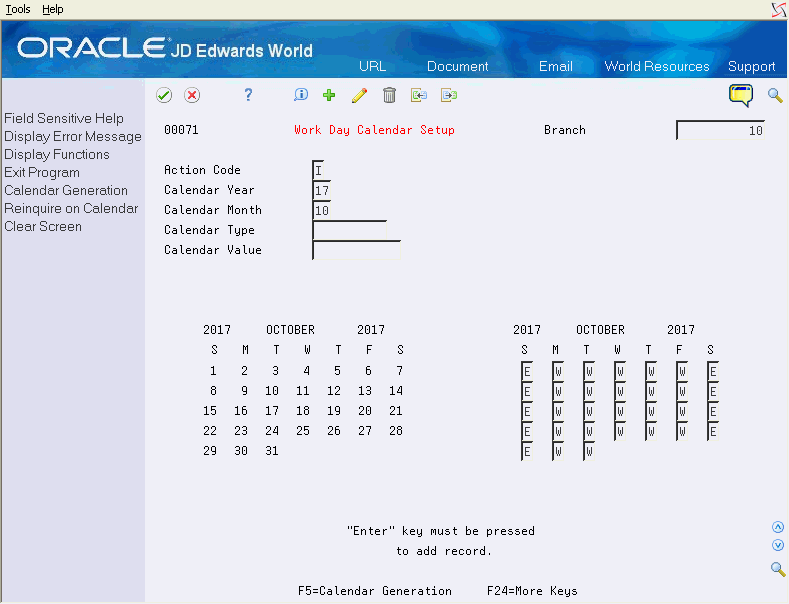Click date 1 in left calendar

tap(213, 371)
